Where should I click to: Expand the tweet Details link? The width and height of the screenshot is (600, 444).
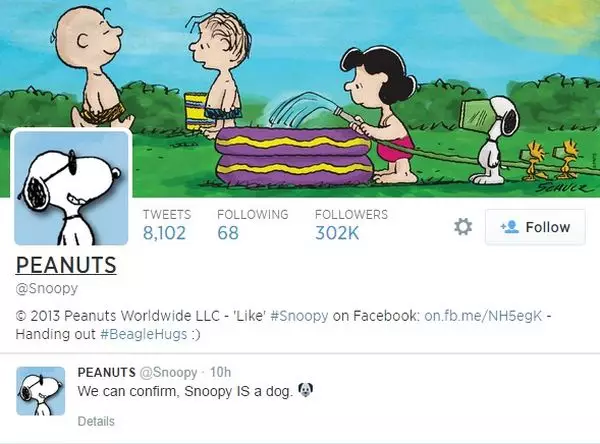[x=96, y=421]
